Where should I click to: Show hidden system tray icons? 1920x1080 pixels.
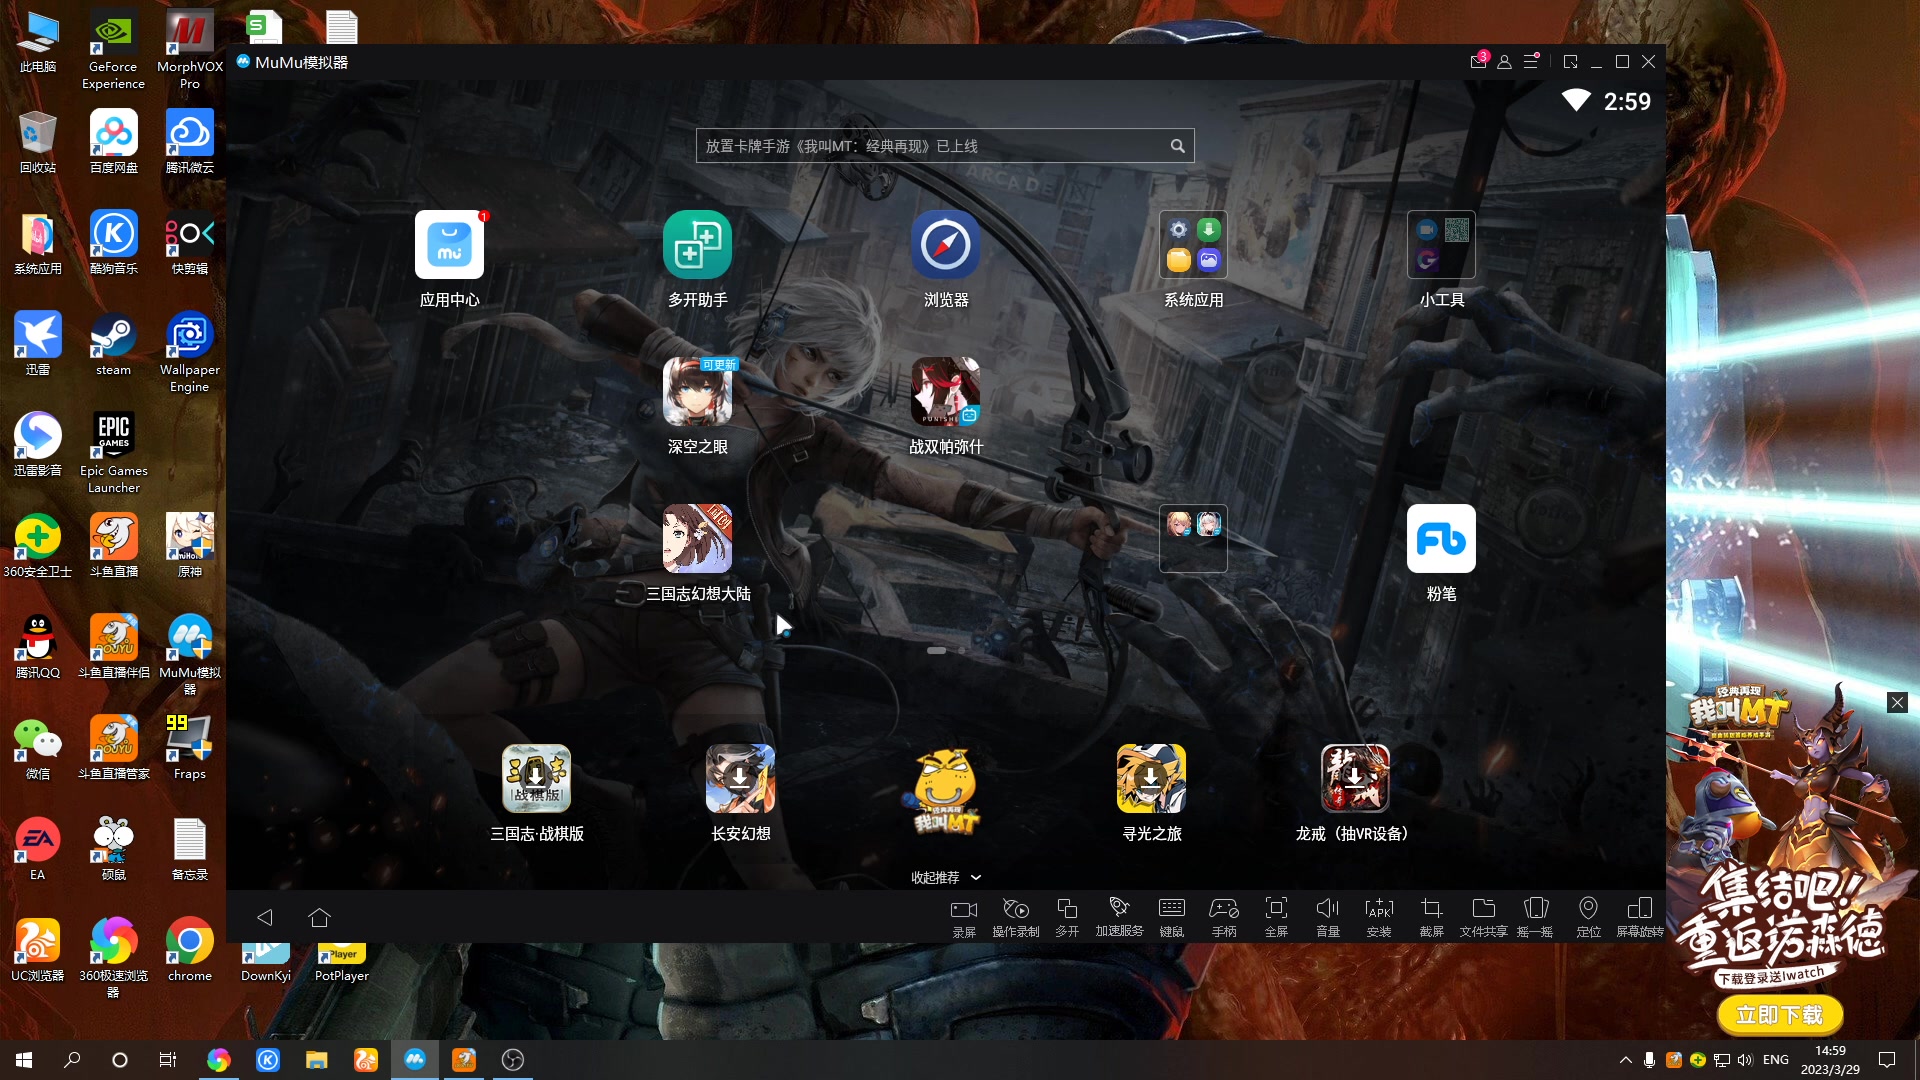click(x=1626, y=1060)
